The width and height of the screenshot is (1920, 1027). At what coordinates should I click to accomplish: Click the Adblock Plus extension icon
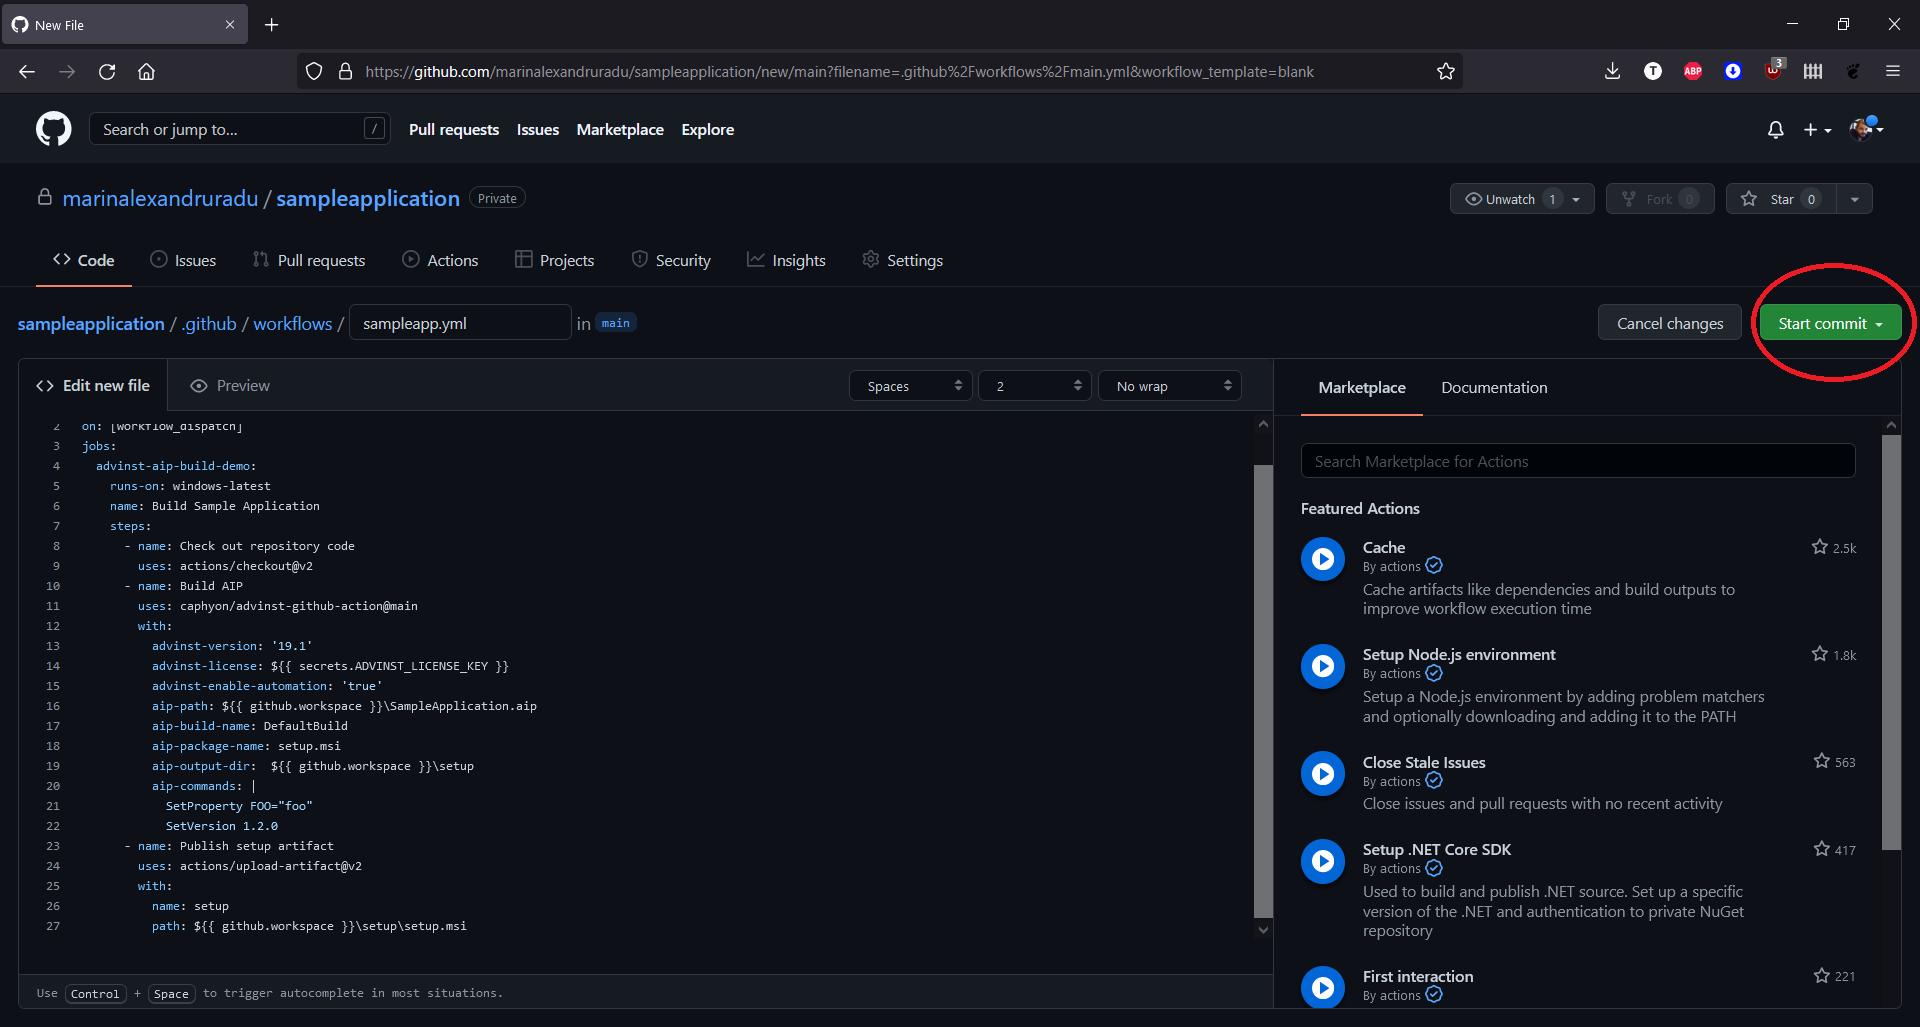pos(1693,71)
